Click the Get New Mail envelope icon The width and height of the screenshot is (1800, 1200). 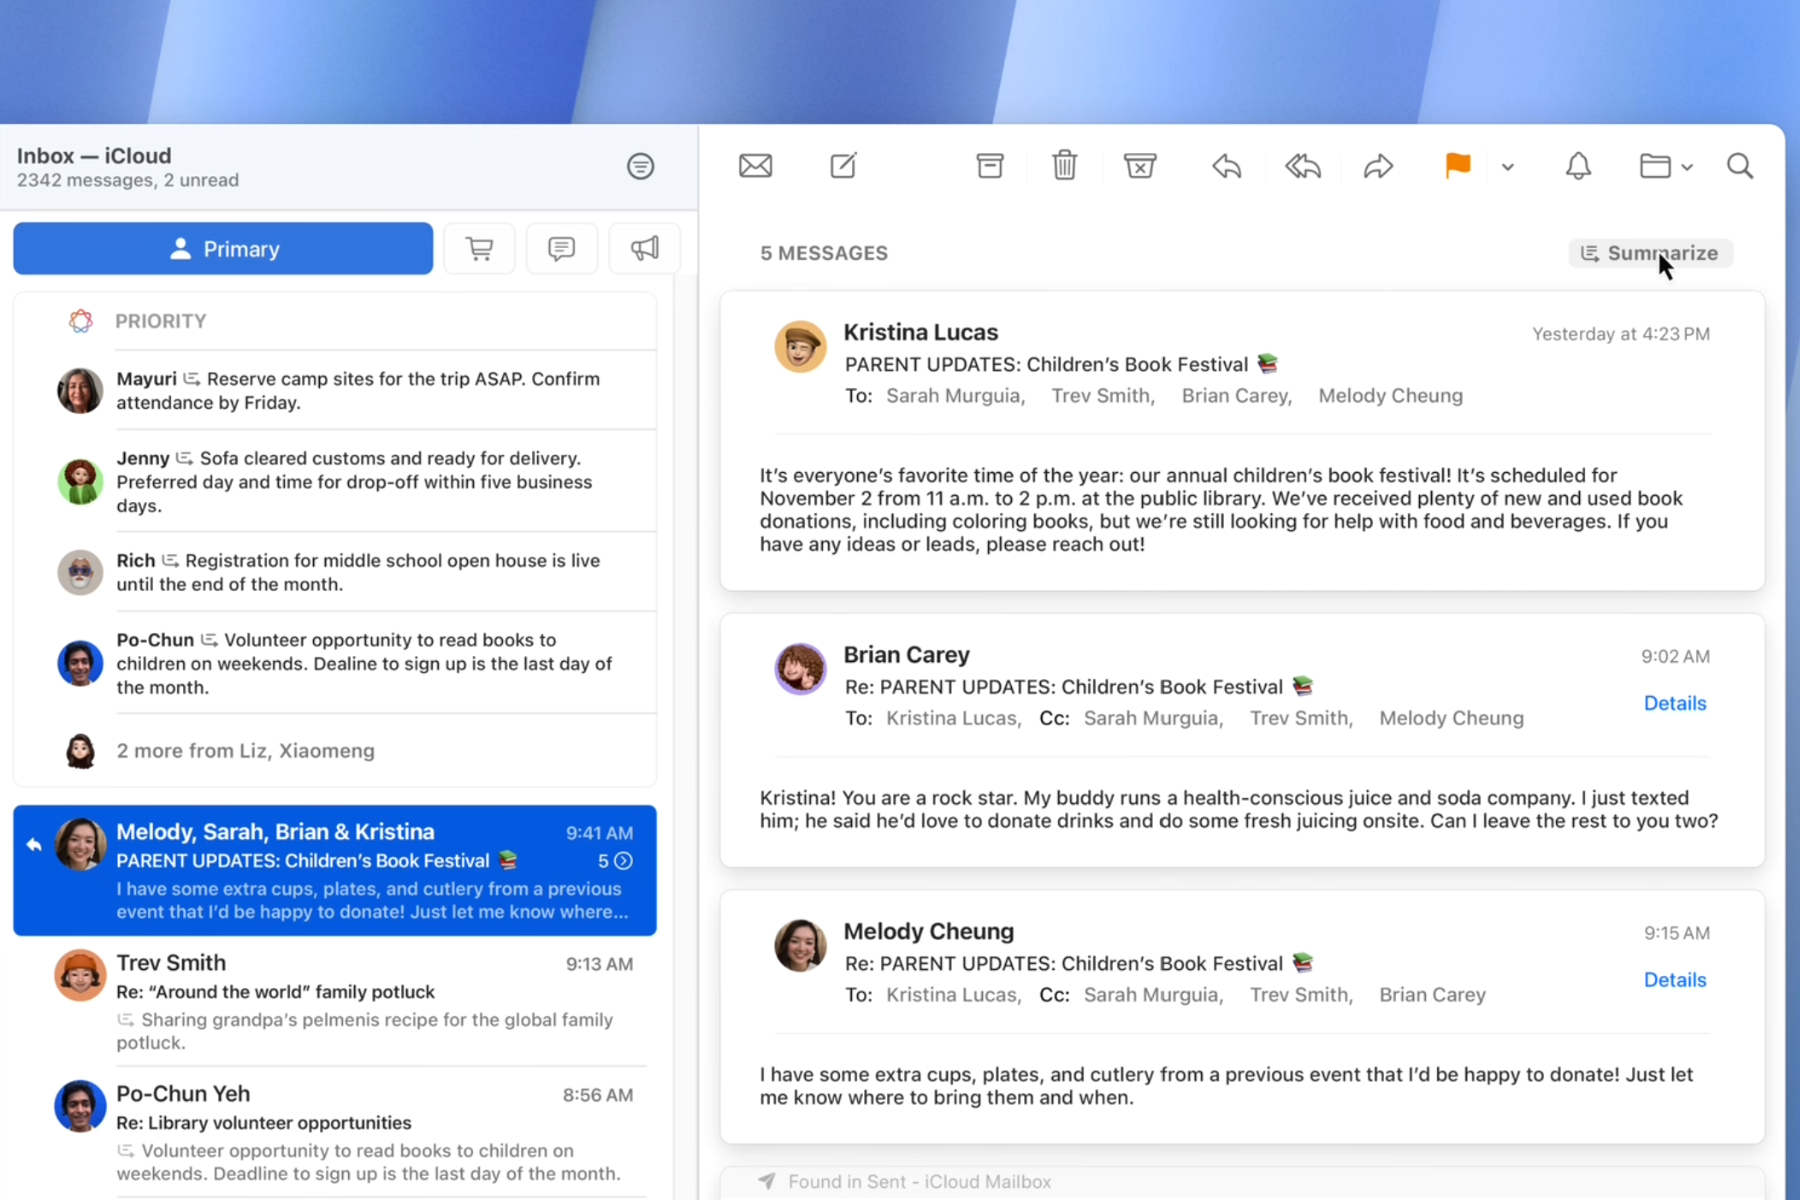755,166
